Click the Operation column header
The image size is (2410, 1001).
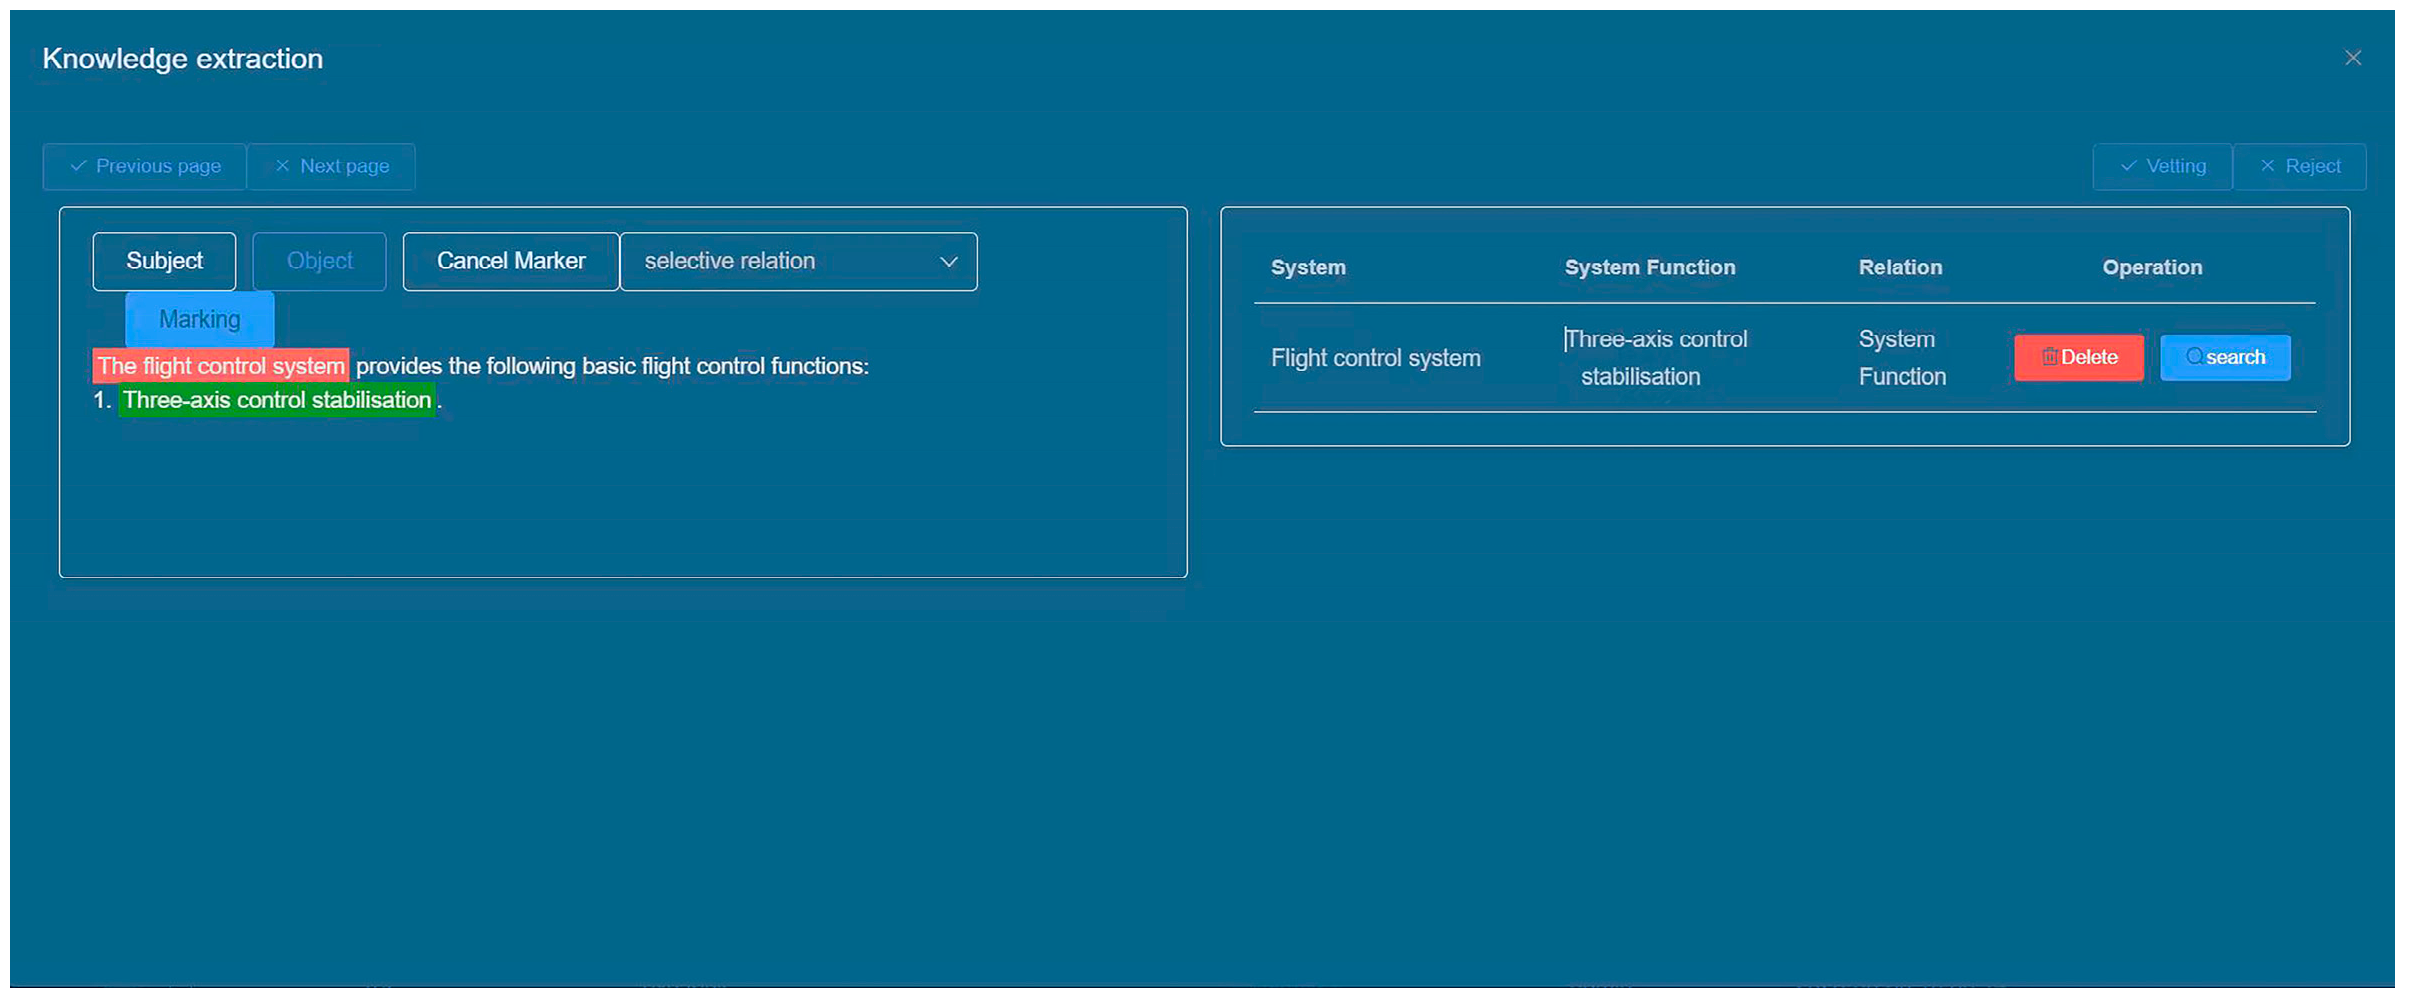click(x=2152, y=267)
